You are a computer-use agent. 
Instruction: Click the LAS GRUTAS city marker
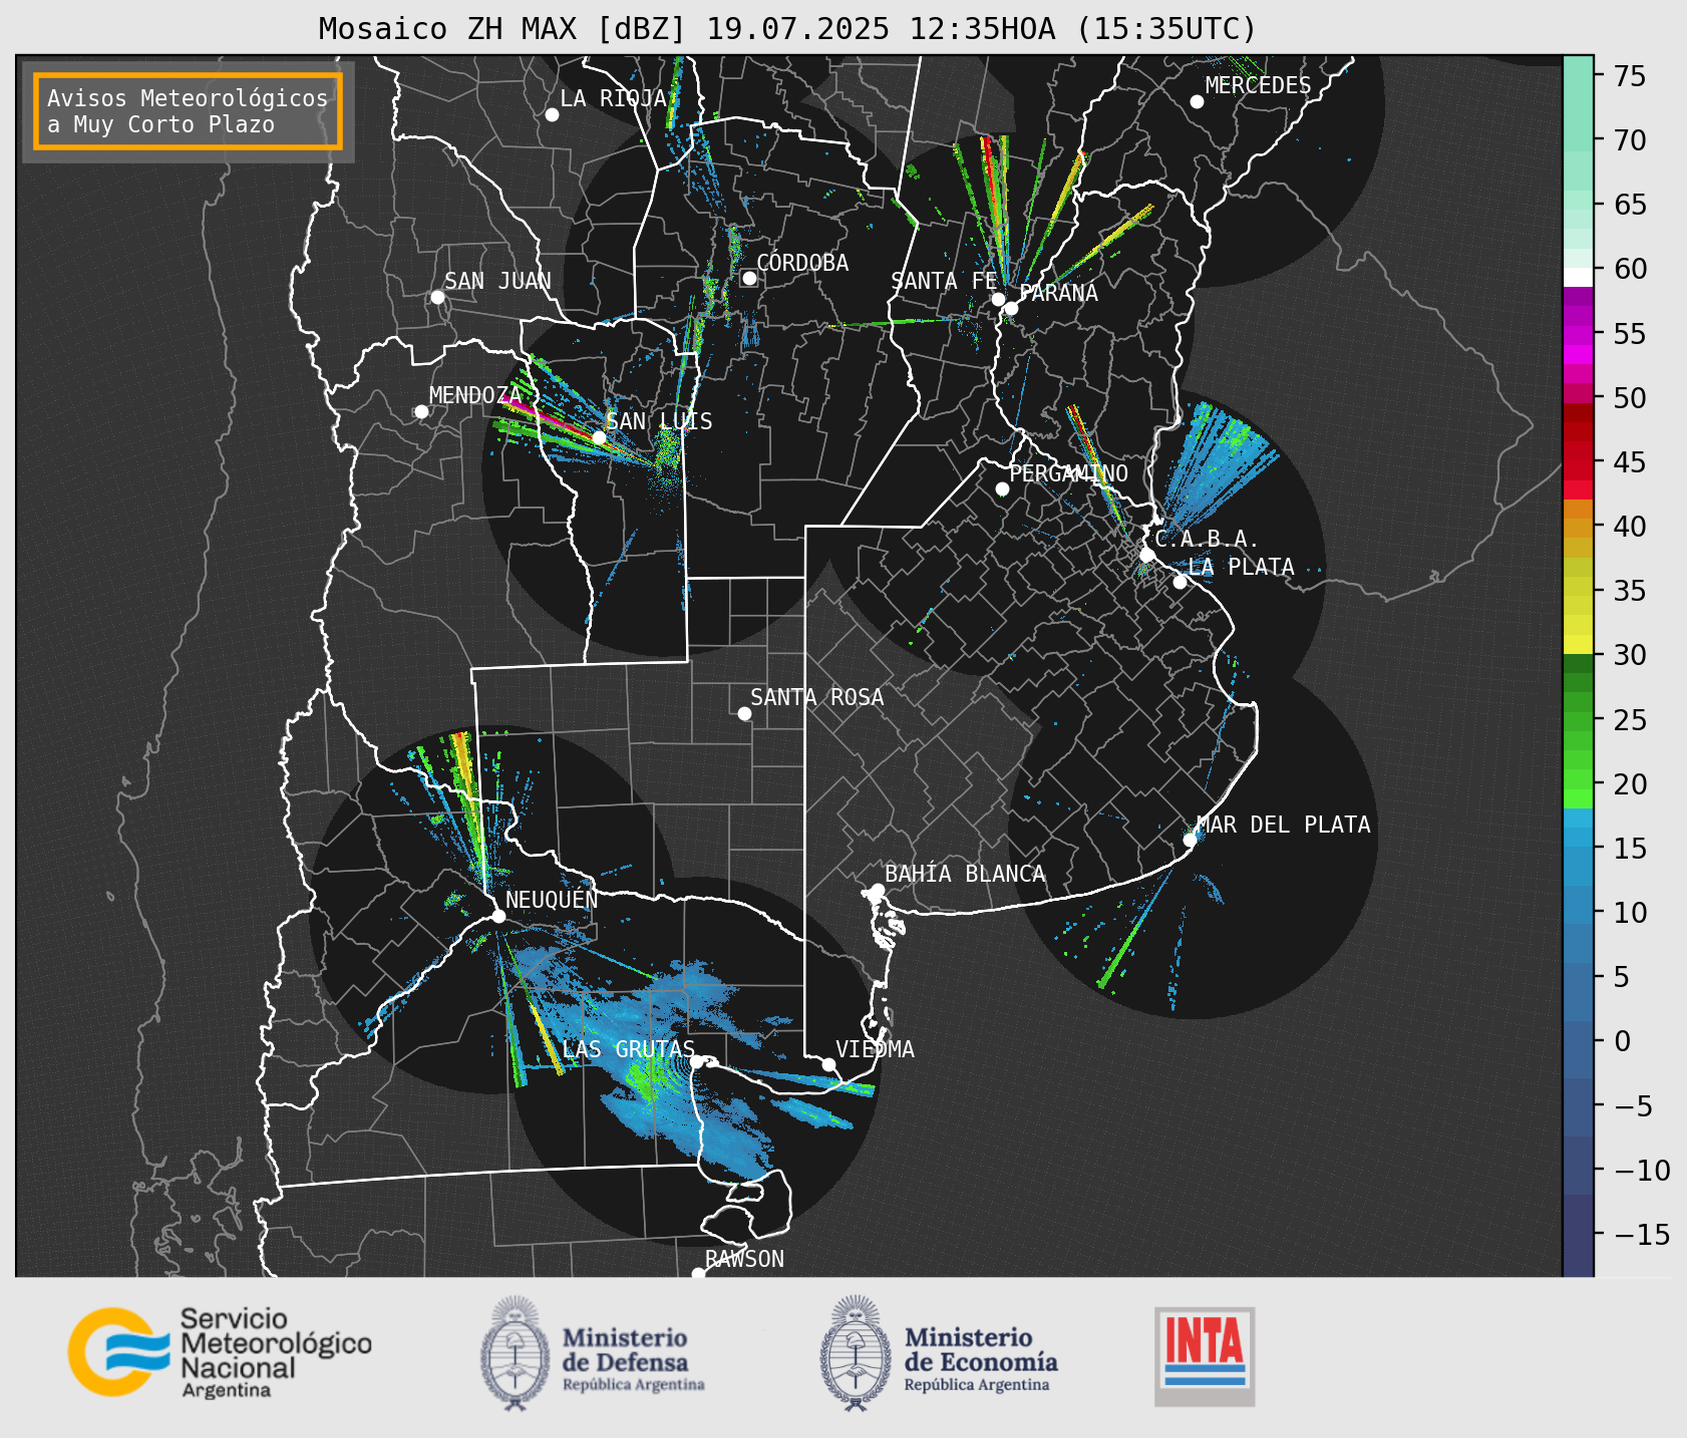click(697, 1062)
